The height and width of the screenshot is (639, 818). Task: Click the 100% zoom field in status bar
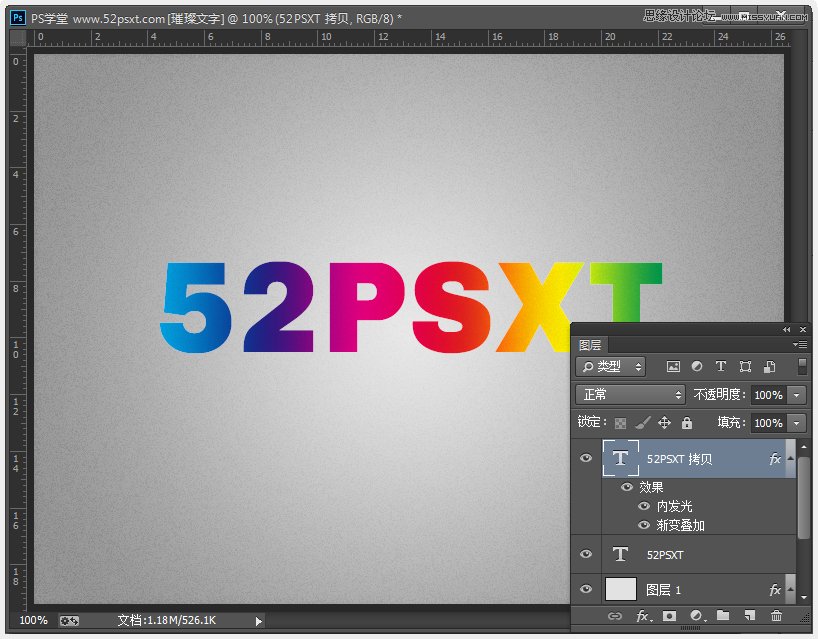coord(33,620)
